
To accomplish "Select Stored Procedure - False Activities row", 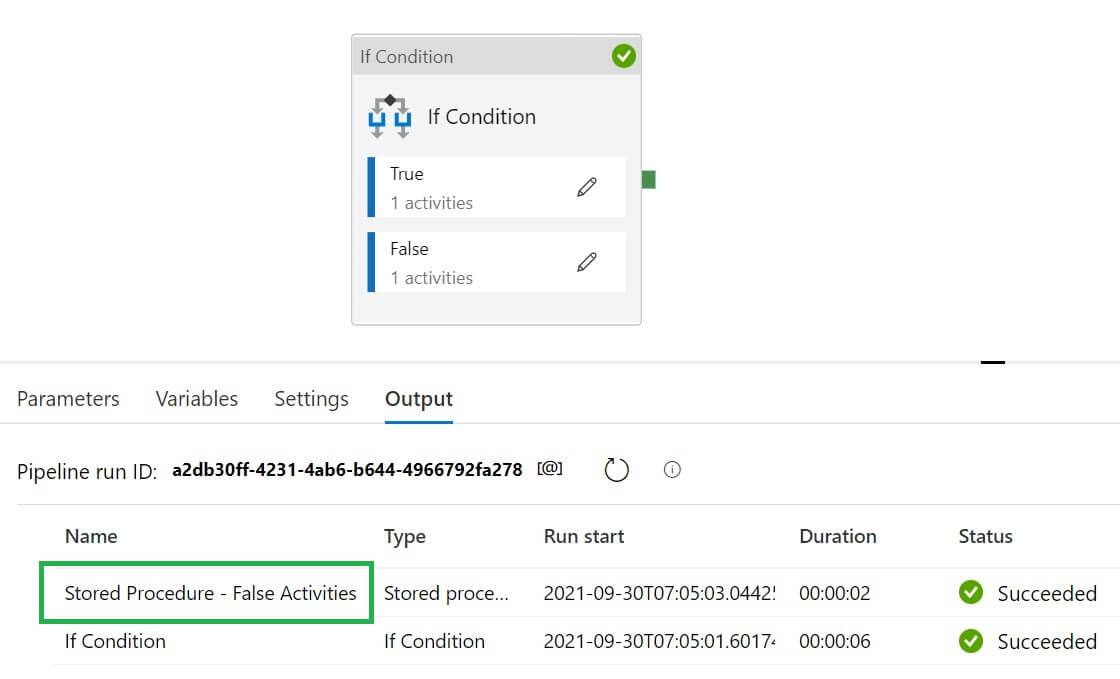I will click(210, 593).
